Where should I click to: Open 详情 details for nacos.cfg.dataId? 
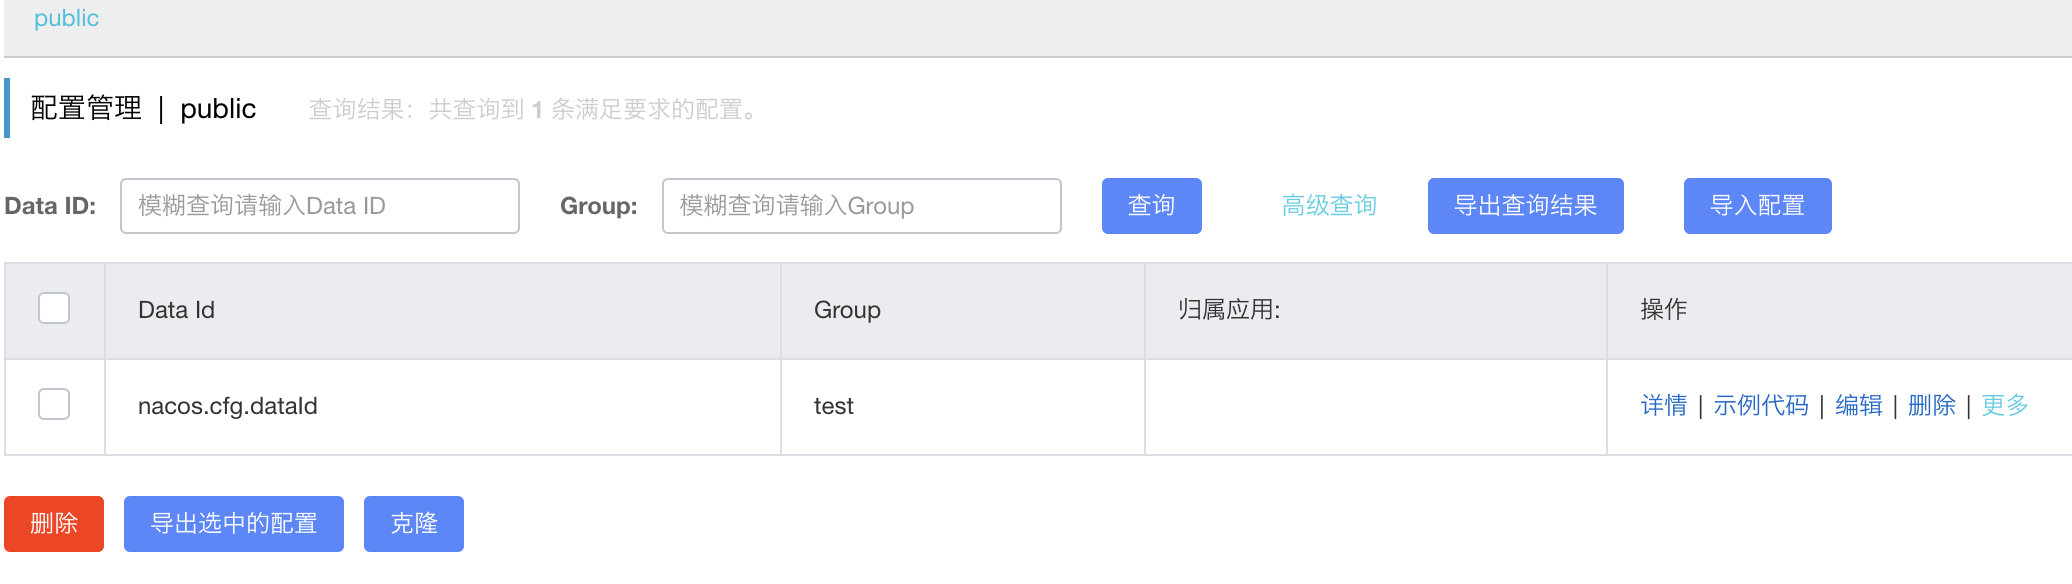point(1663,405)
